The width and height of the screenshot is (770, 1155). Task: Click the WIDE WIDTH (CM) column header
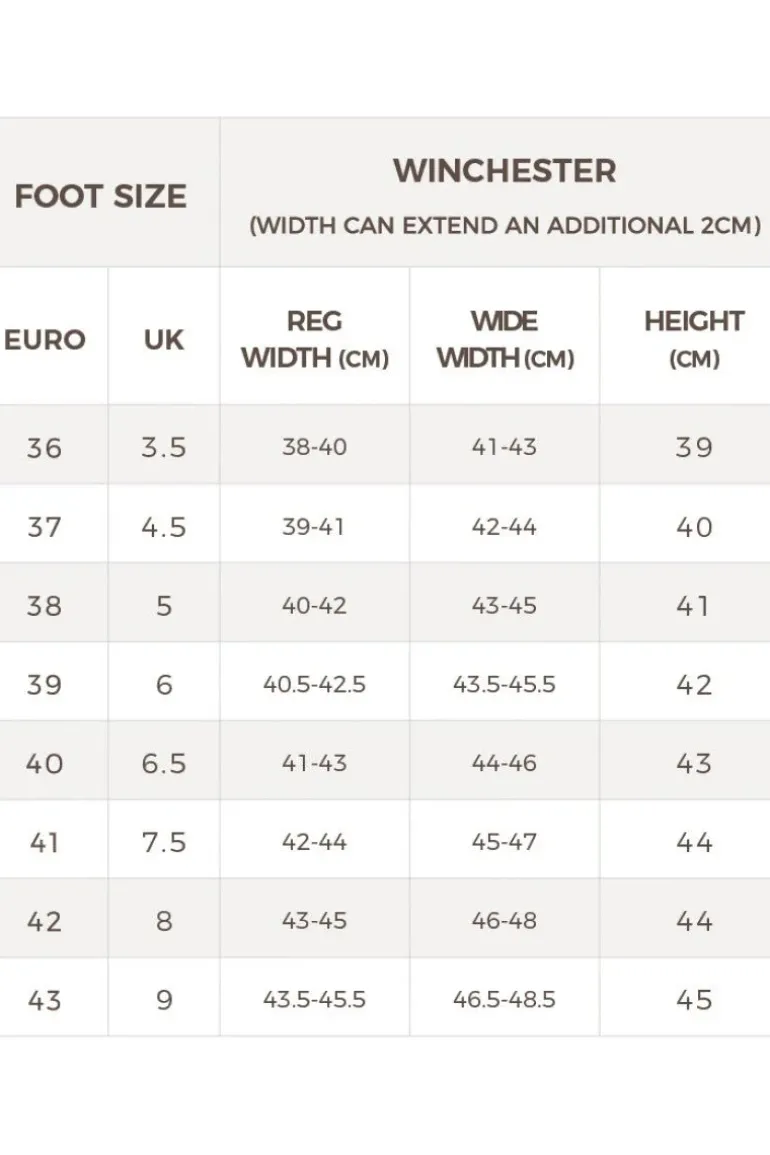(504, 339)
